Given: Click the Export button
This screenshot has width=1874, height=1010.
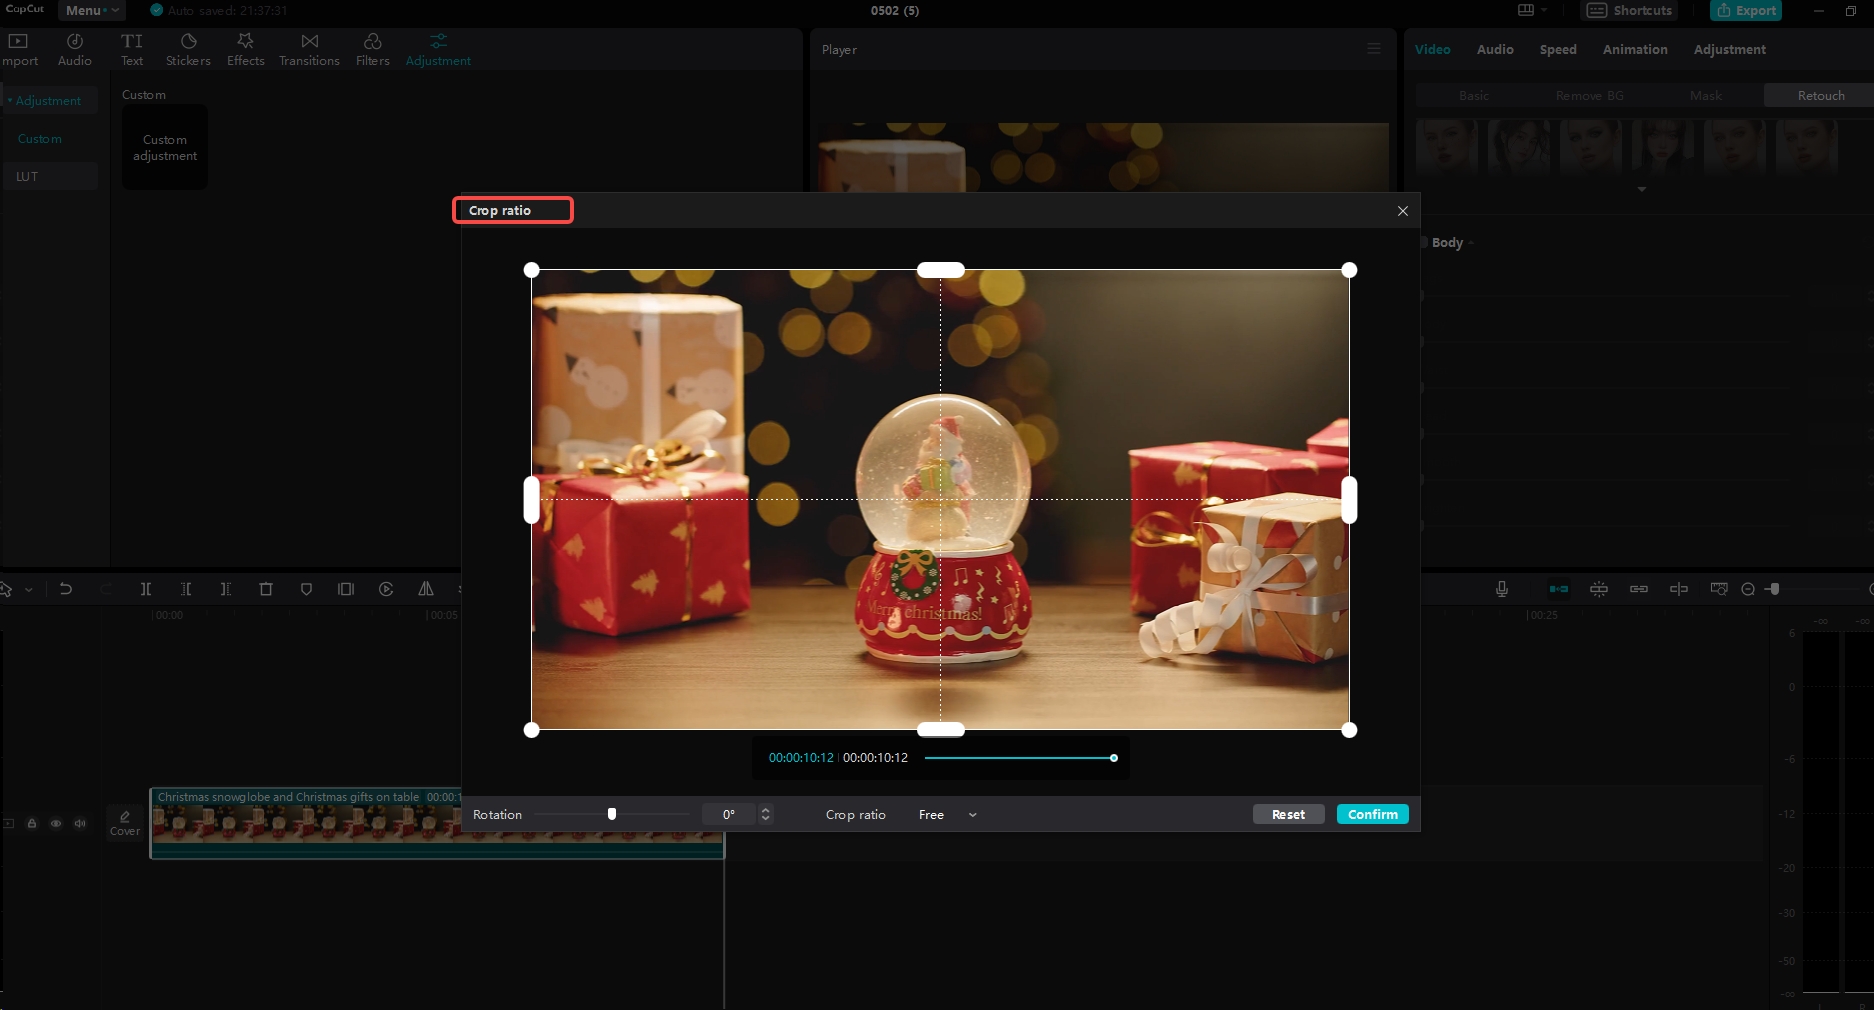Looking at the screenshot, I should point(1746,10).
